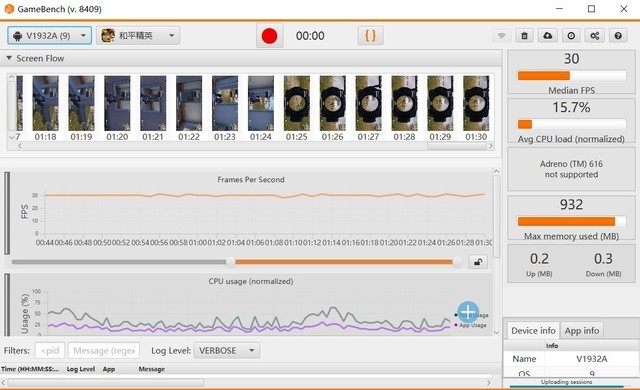Click the Screen Flow left scroll arrow
640x390 pixels.
click(19, 146)
